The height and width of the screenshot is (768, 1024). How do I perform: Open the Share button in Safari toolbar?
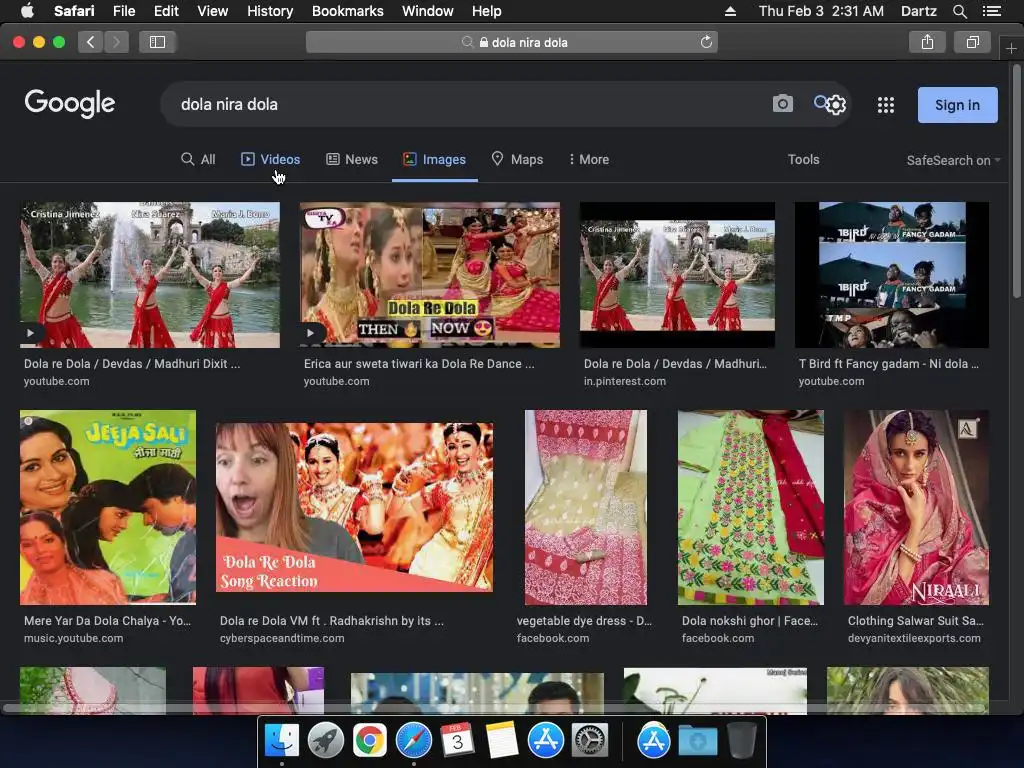tap(927, 42)
